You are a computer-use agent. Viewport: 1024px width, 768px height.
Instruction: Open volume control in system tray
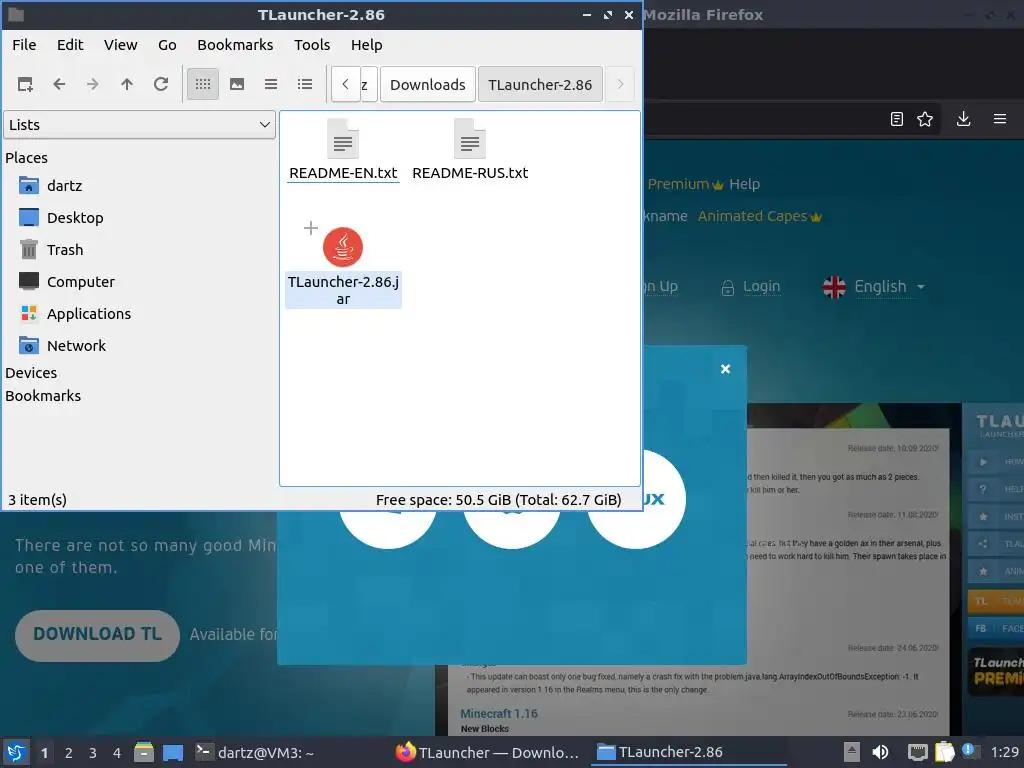(880, 752)
